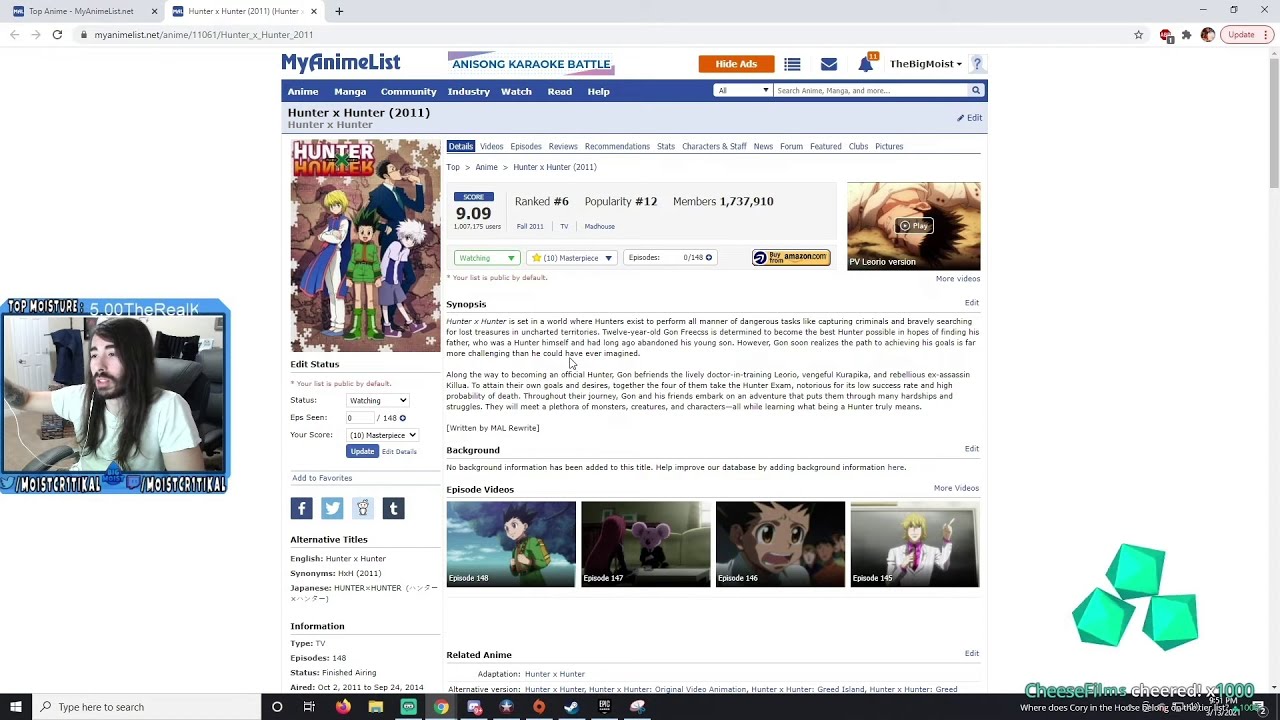This screenshot has width=1280, height=720.
Task: Open Task View on the taskbar
Action: [x=309, y=707]
